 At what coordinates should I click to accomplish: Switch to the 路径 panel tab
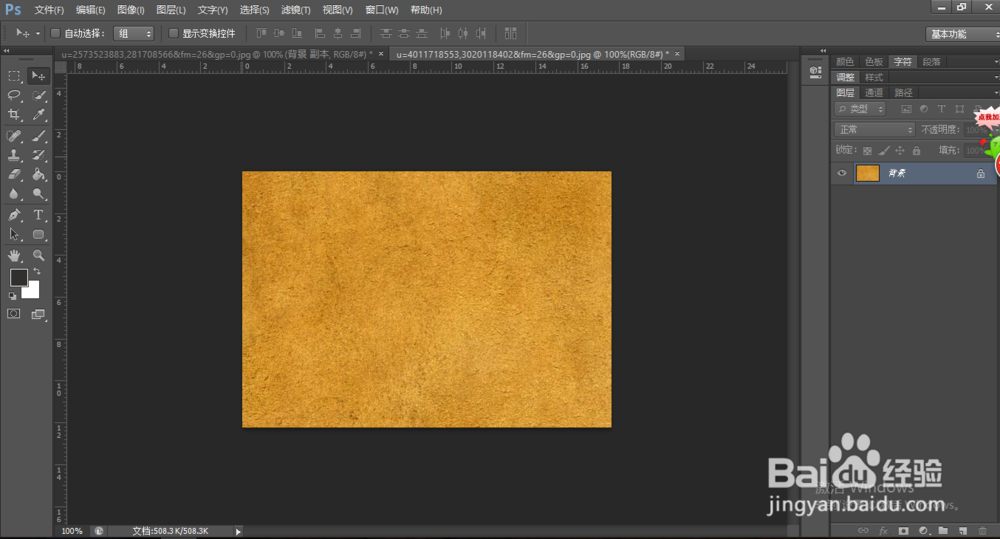click(903, 92)
